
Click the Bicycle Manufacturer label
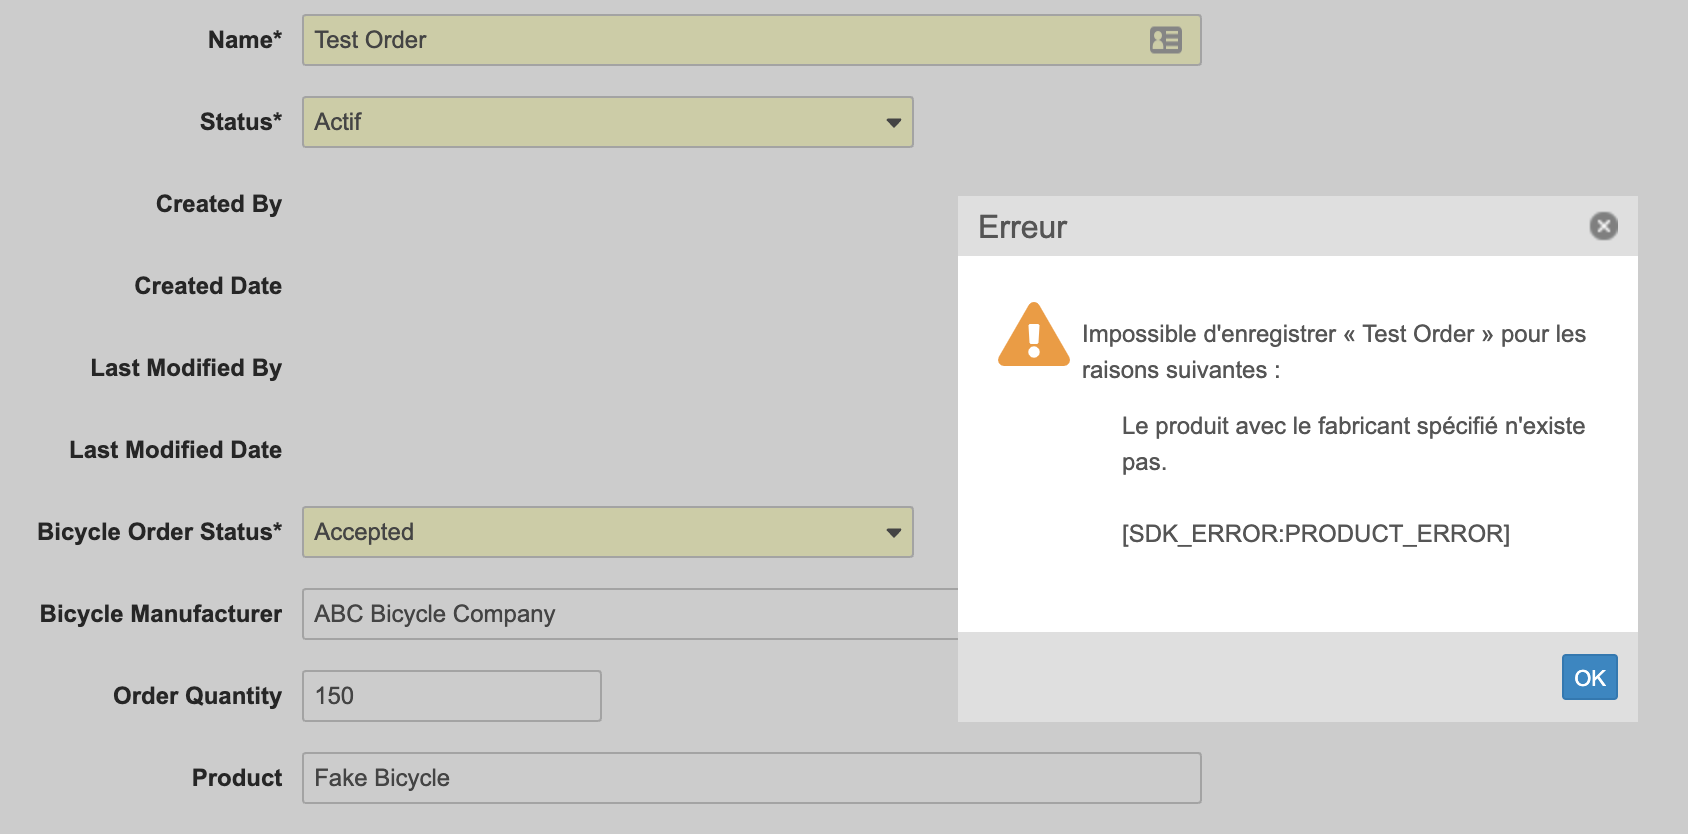(x=161, y=614)
